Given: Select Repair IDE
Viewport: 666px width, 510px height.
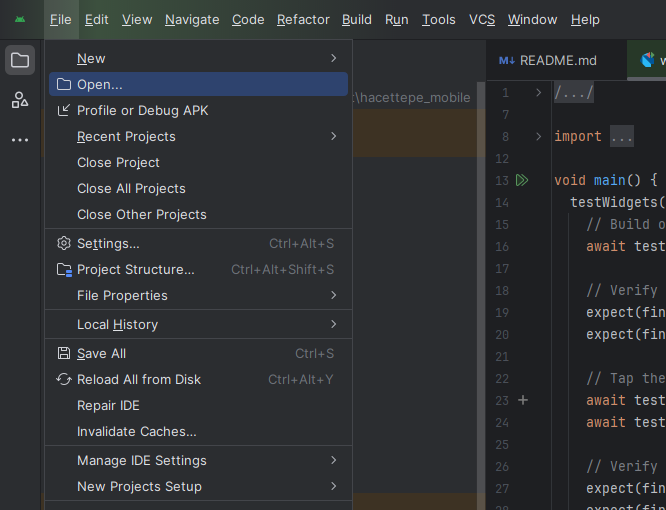Looking at the screenshot, I should pyautogui.click(x=198, y=406).
